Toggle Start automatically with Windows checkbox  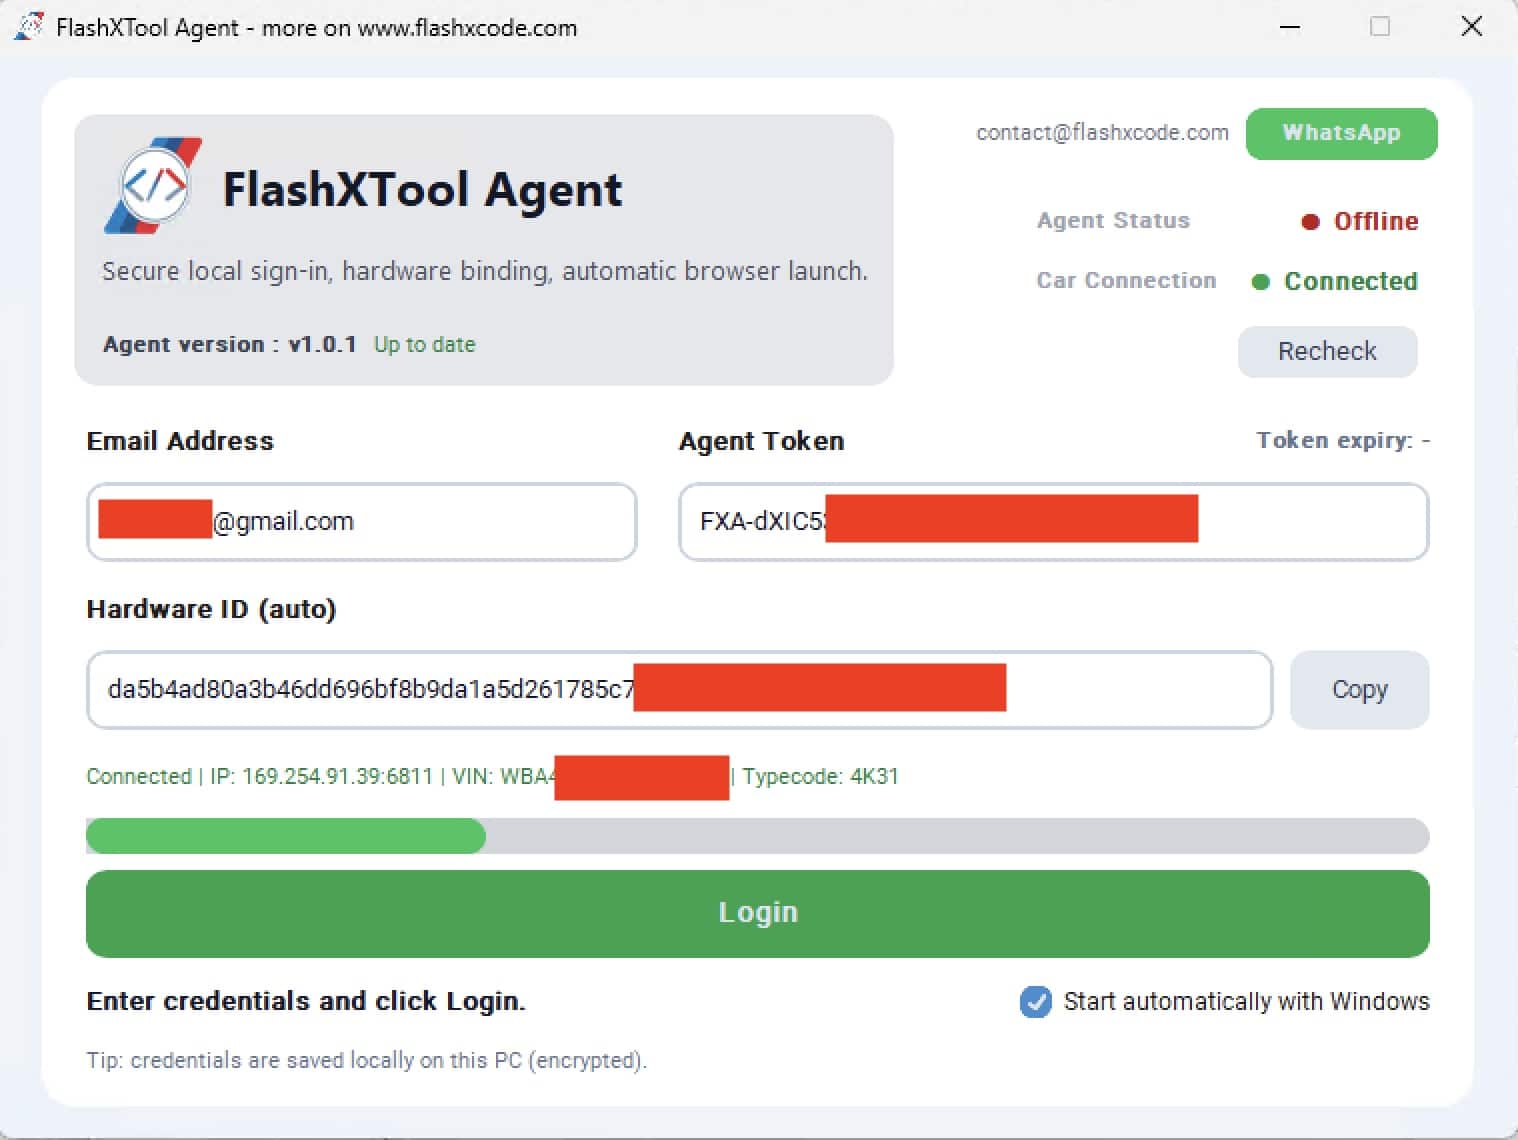pyautogui.click(x=1035, y=1001)
